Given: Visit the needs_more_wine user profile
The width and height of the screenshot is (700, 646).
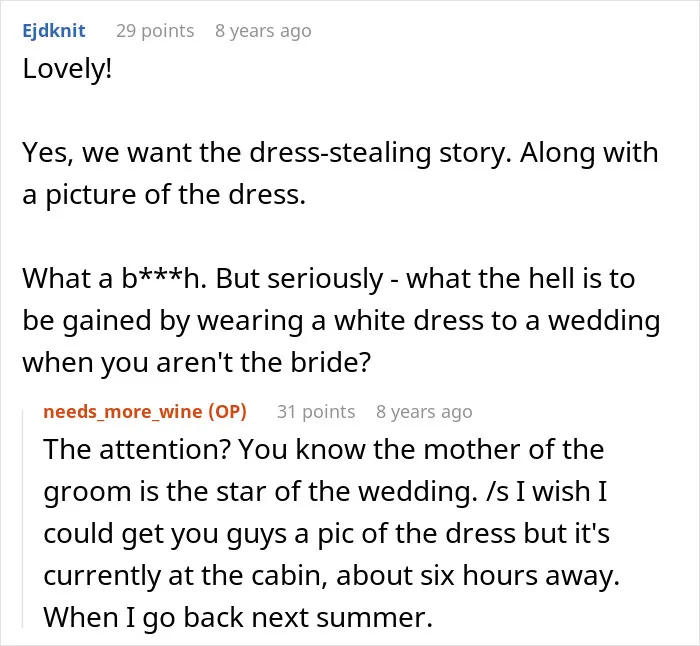Looking at the screenshot, I should [x=123, y=411].
